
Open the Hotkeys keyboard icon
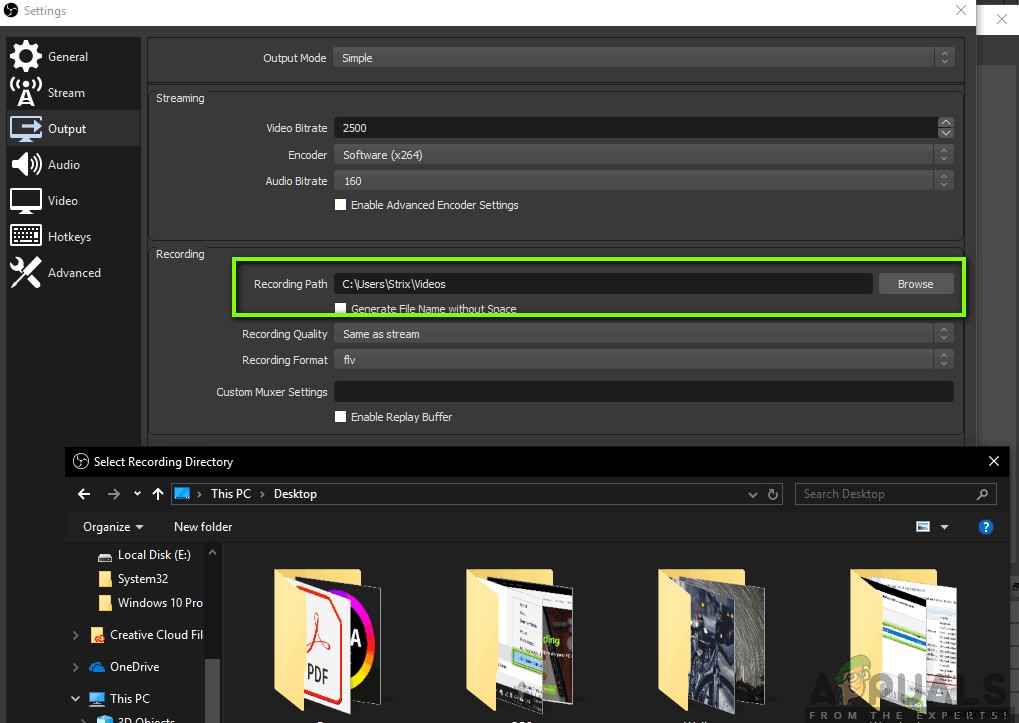point(25,235)
